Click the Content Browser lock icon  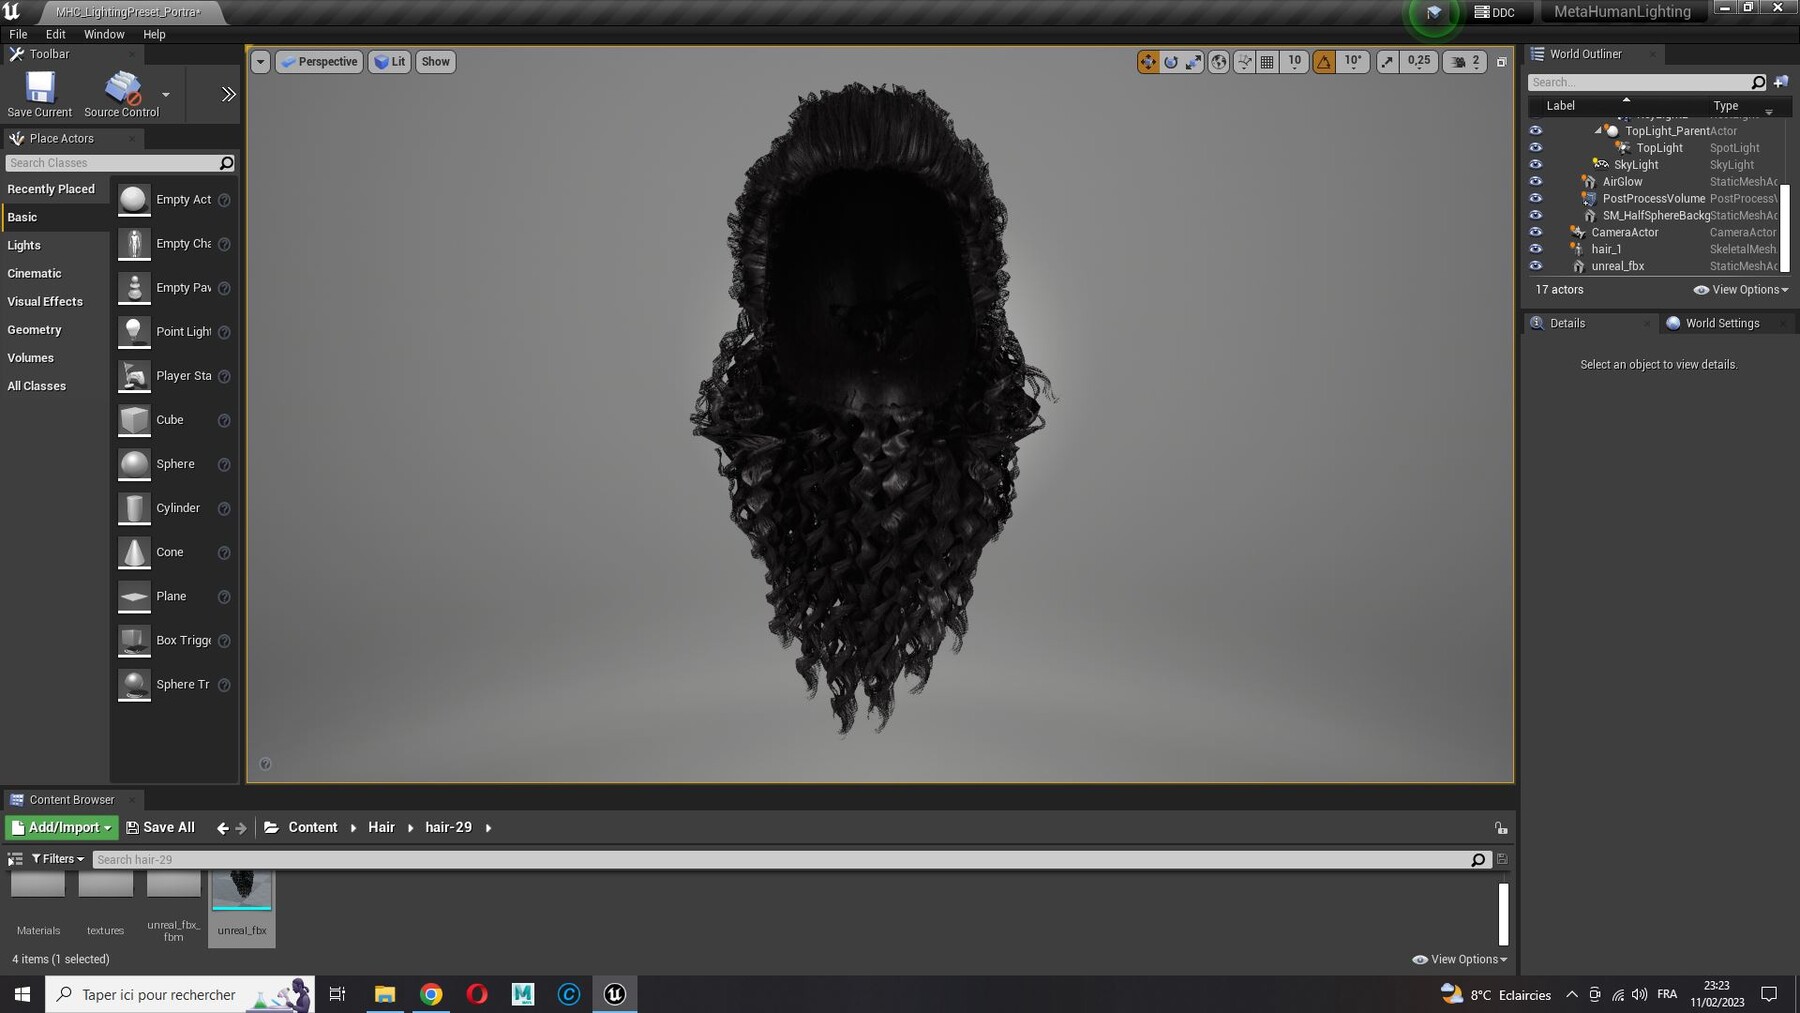click(x=1501, y=828)
